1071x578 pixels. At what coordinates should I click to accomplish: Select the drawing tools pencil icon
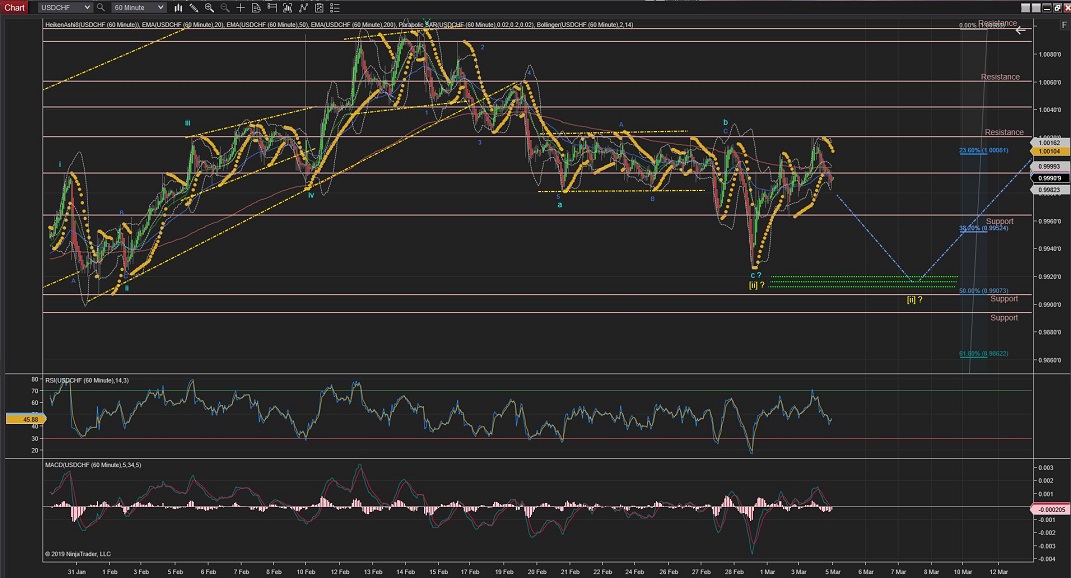194,8
